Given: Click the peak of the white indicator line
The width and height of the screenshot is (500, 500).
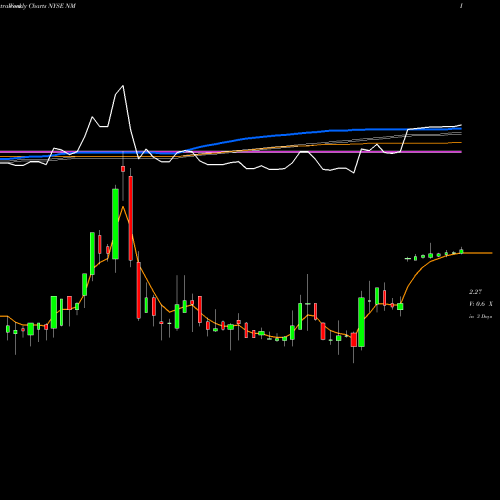Looking at the screenshot, I should (x=123, y=86).
